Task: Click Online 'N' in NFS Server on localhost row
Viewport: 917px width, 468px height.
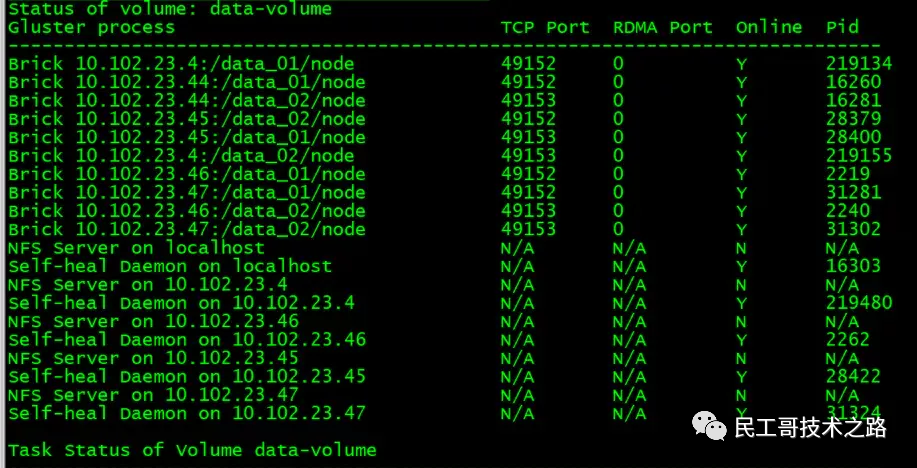Action: 741,249
